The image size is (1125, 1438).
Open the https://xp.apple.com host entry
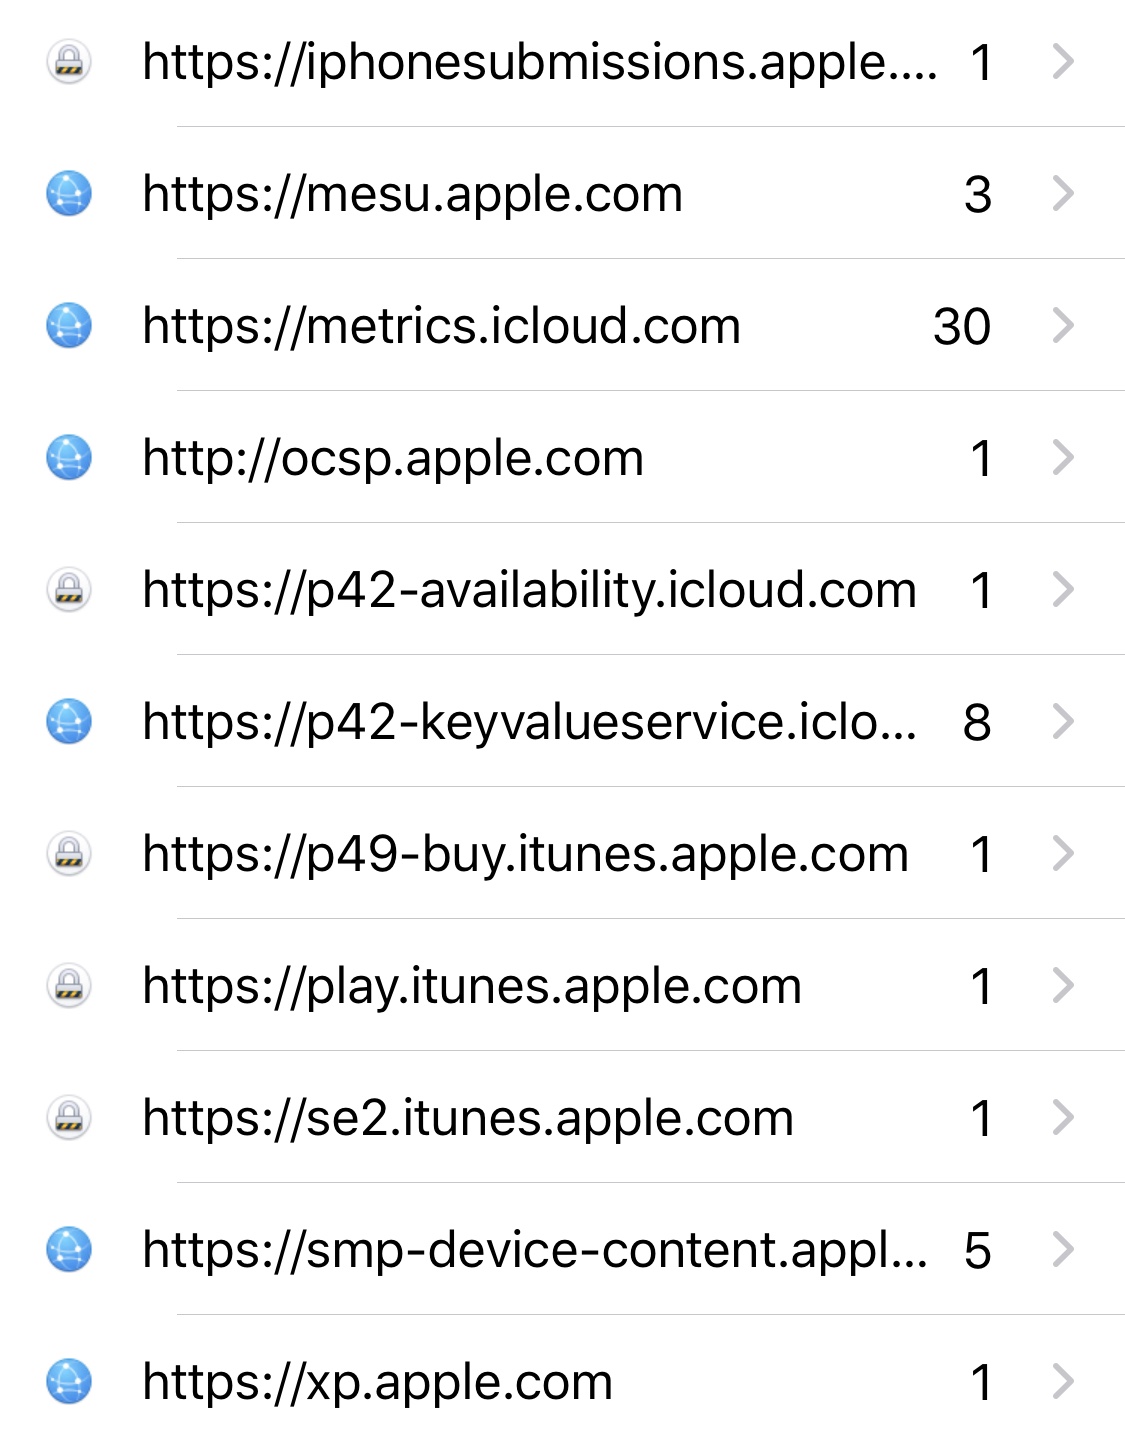(x=377, y=1382)
